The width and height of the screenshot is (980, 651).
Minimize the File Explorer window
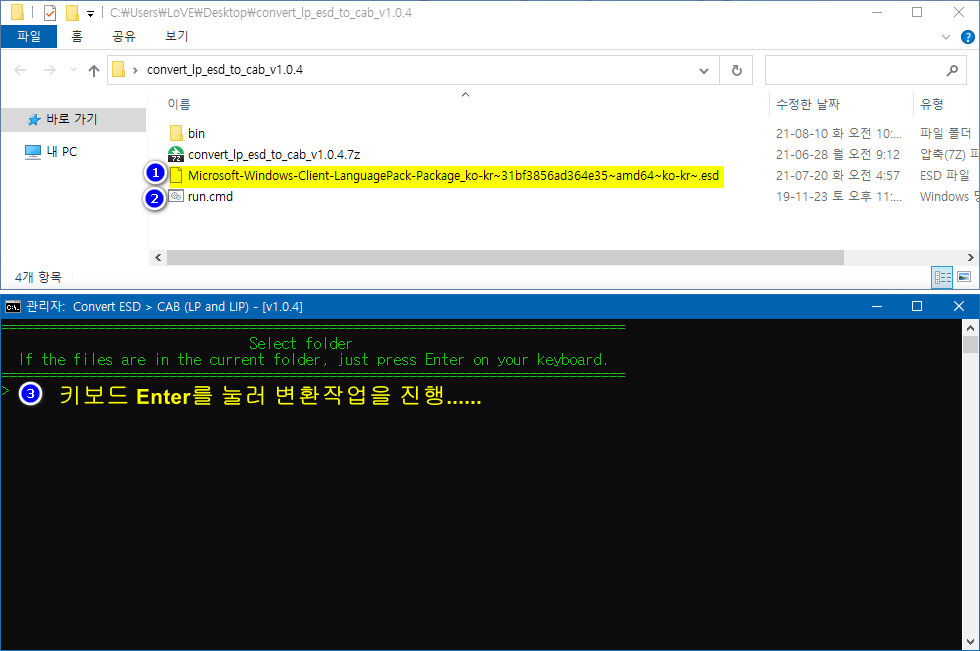[x=877, y=12]
